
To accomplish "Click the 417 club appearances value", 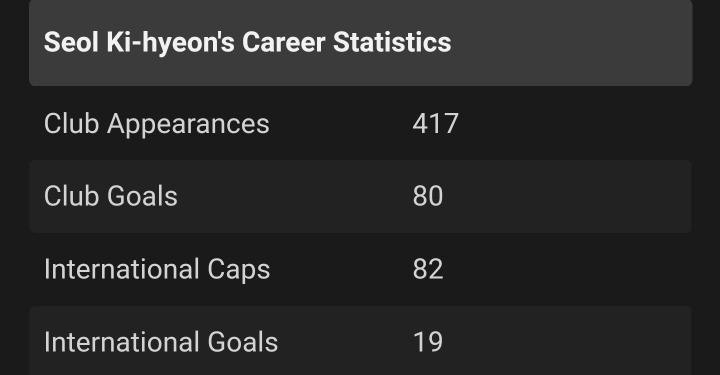I will click(x=435, y=123).
